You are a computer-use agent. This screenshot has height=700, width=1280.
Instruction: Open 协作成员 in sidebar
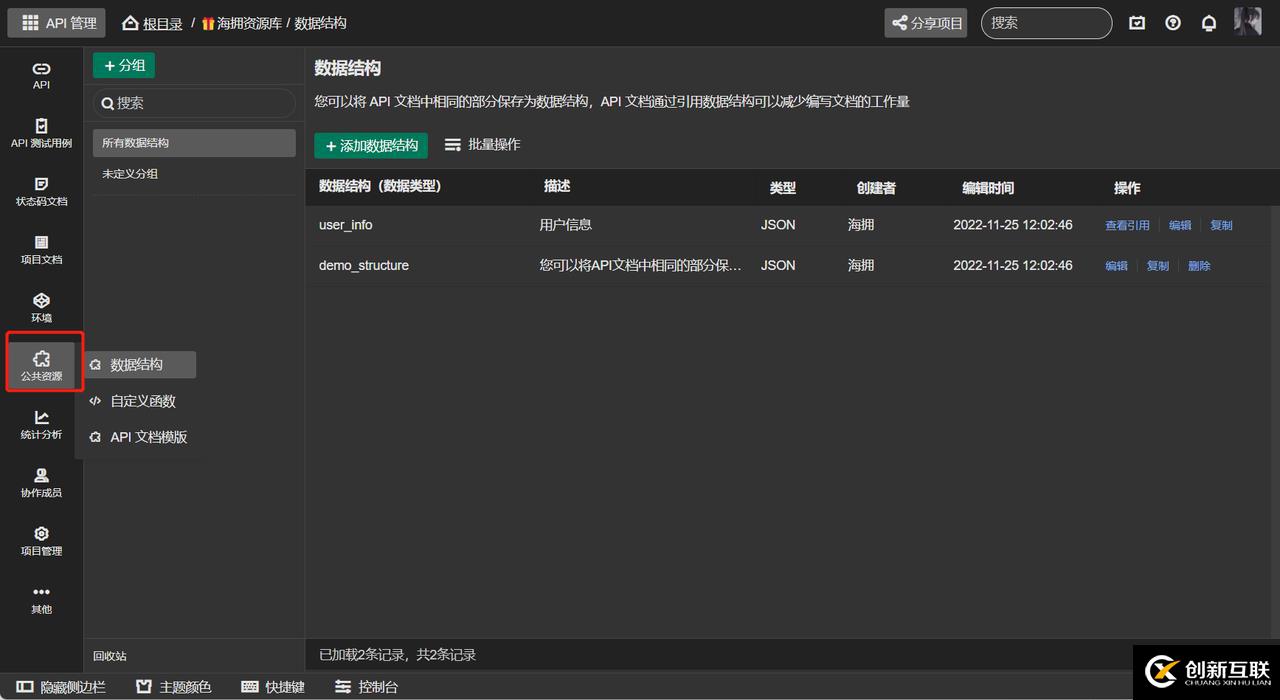41,482
